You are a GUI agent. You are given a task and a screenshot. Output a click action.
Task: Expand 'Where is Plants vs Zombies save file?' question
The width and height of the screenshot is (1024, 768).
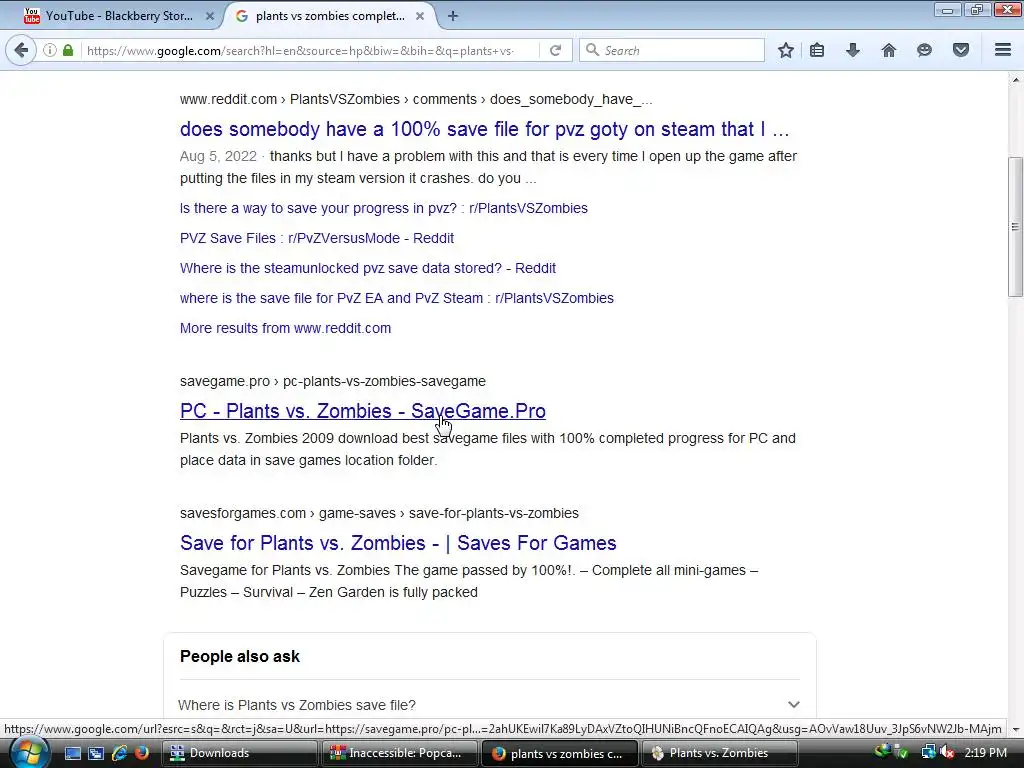coord(488,705)
